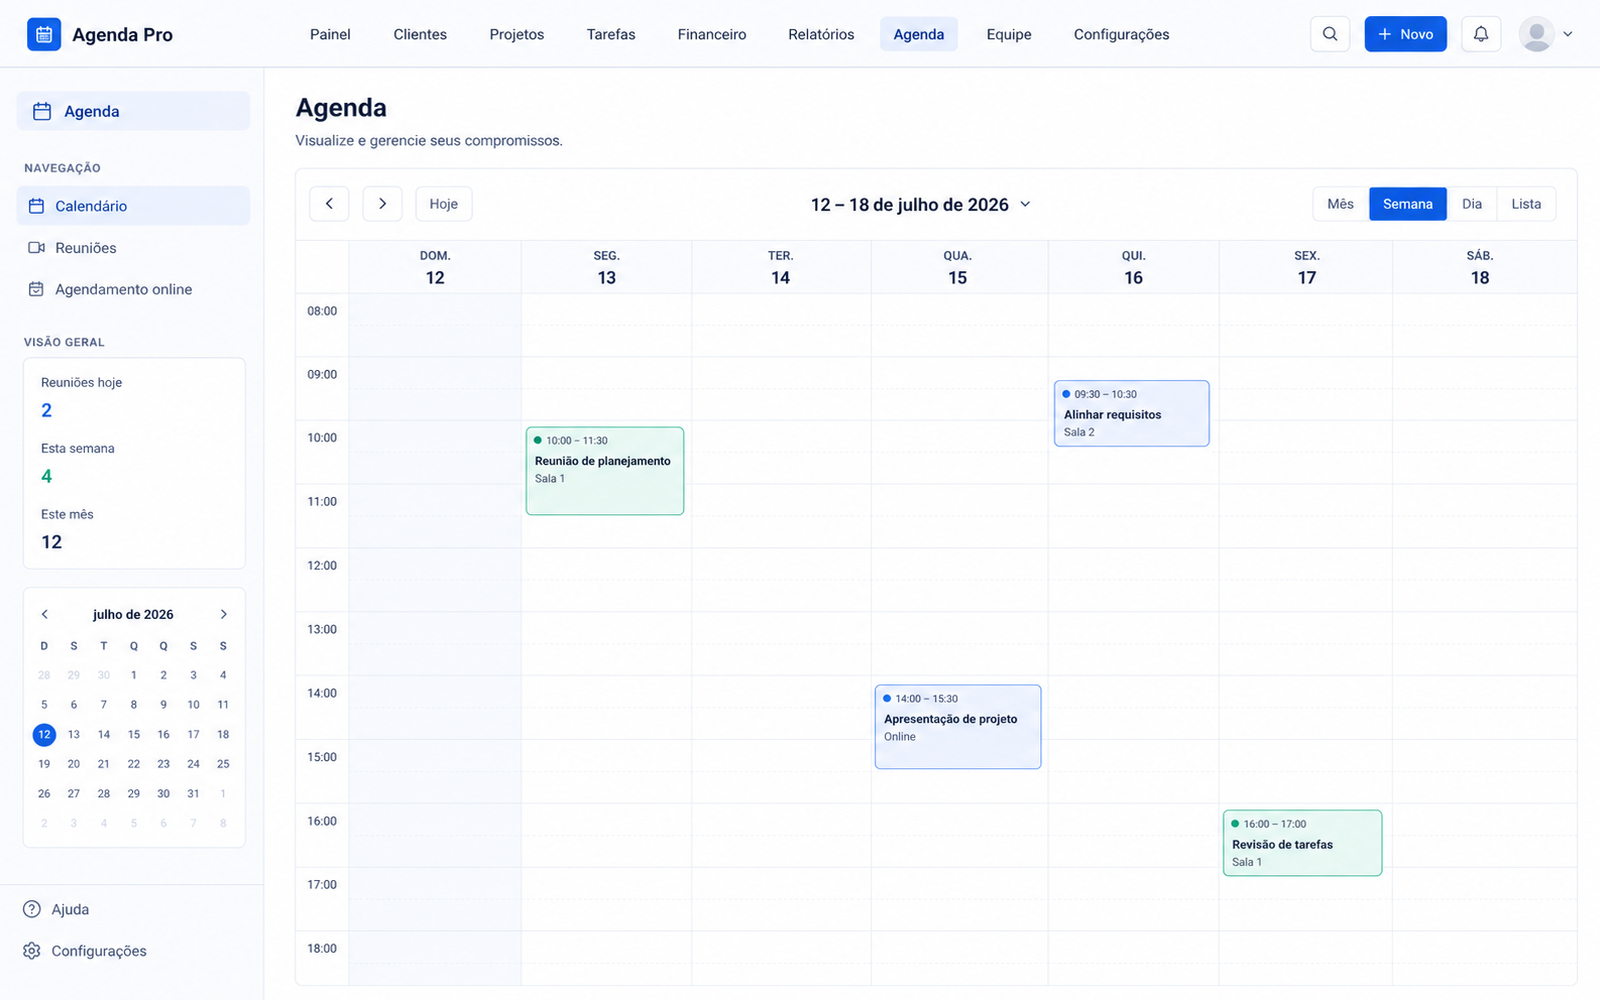The image size is (1600, 1000).
Task: Click the sidebar Agenda header calendar icon
Action: click(x=42, y=111)
